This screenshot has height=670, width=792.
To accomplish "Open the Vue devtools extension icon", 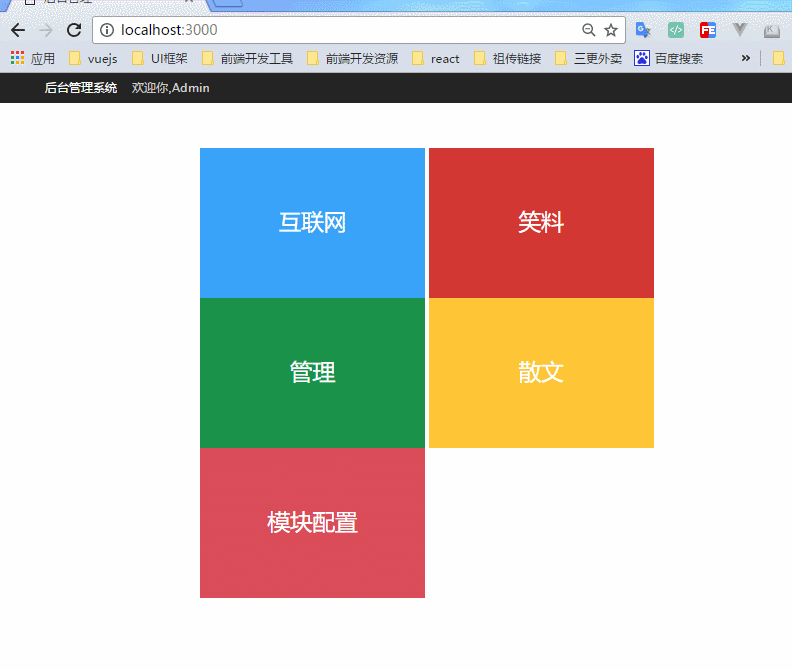I will click(739, 30).
